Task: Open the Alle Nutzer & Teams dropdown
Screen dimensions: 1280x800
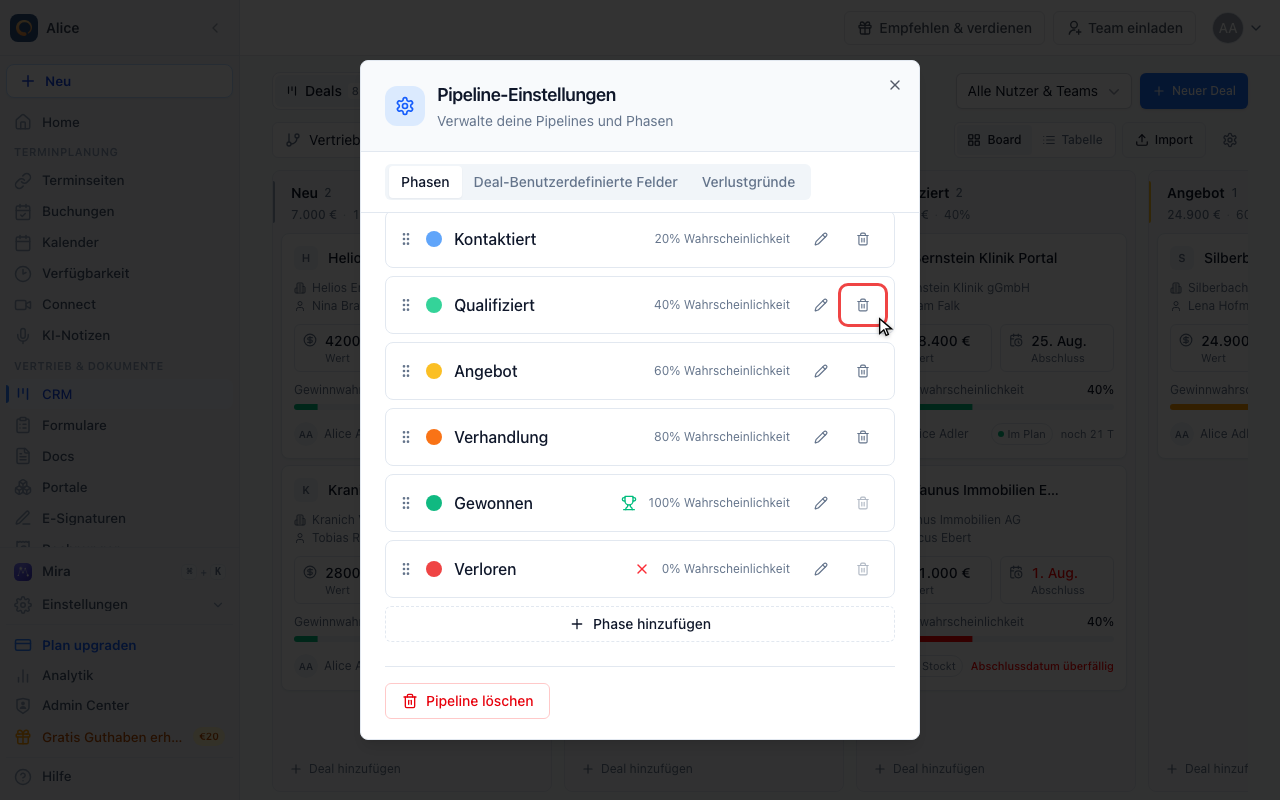Action: pos(1043,91)
